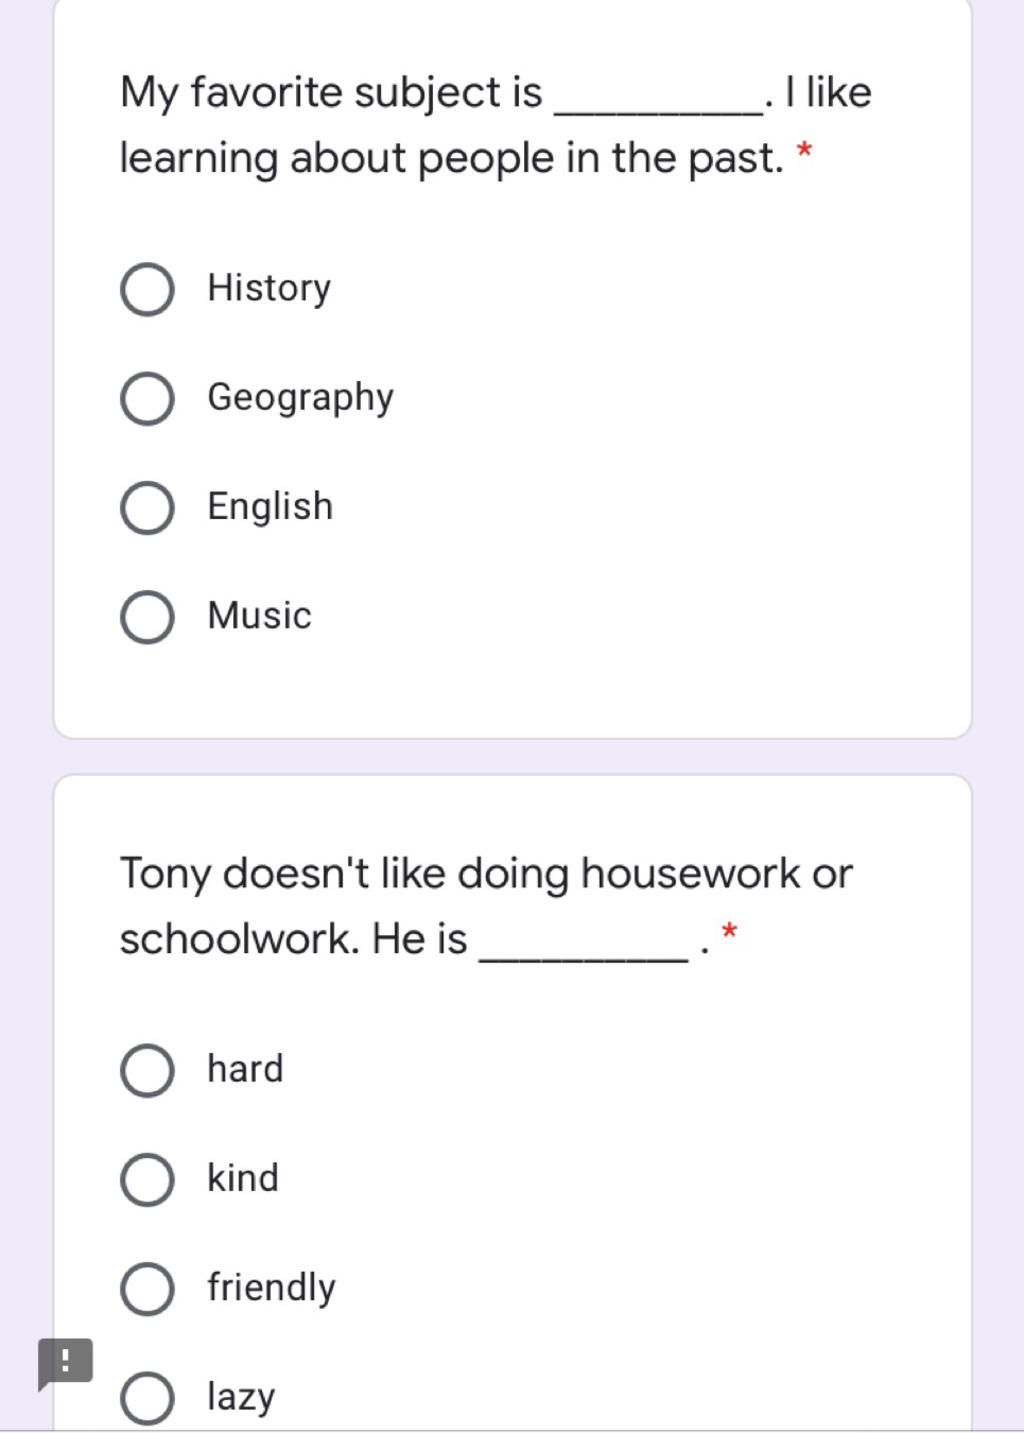Viewport: 1024px width, 1433px height.
Task: Click the red asterisk after 'the past.'
Action: pyautogui.click(x=804, y=152)
